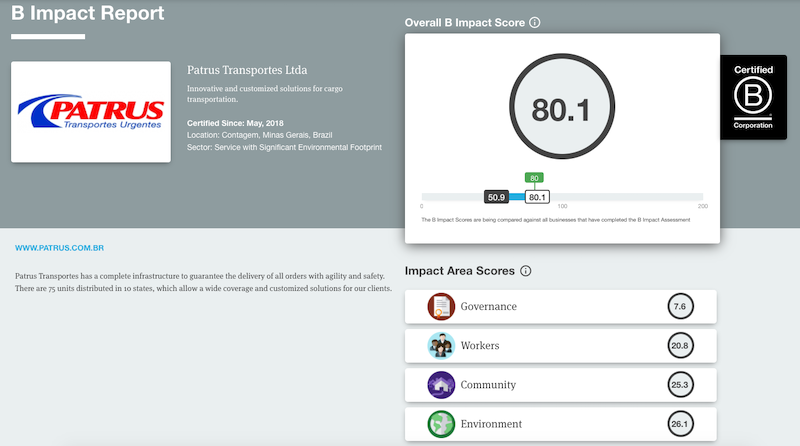Open info icon beside Overall B Impact Score

pos(535,22)
